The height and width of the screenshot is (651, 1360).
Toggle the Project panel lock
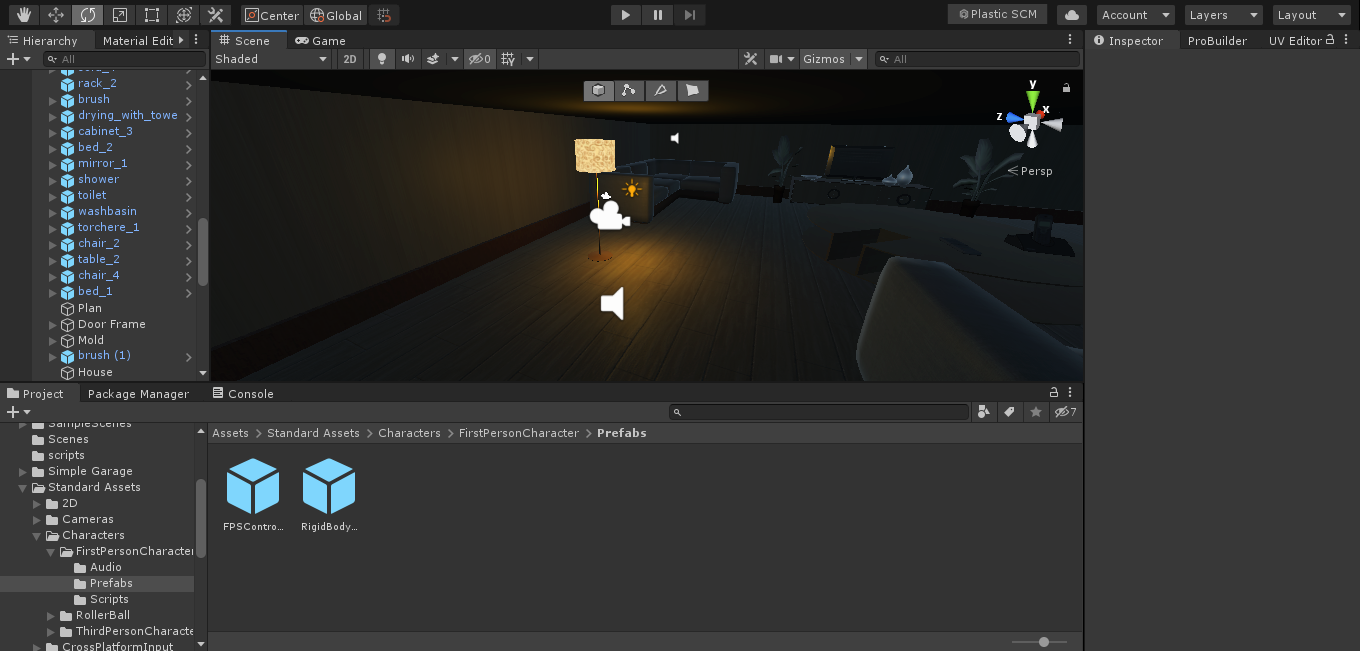1054,393
